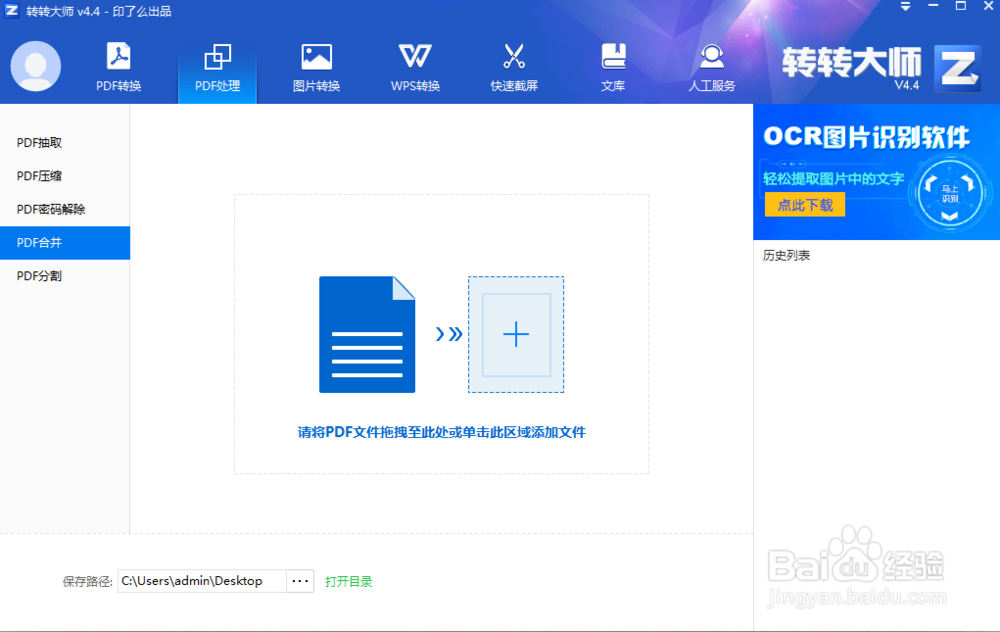
Task: Select PDF抽取 in the sidebar
Action: click(65, 143)
